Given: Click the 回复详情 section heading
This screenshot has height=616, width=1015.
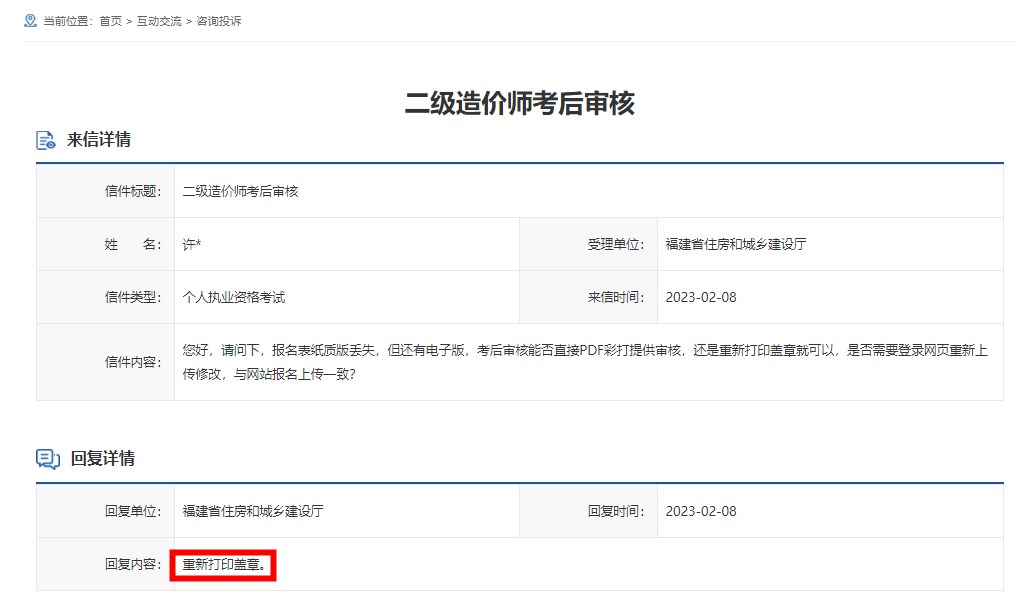Looking at the screenshot, I should tap(102, 459).
